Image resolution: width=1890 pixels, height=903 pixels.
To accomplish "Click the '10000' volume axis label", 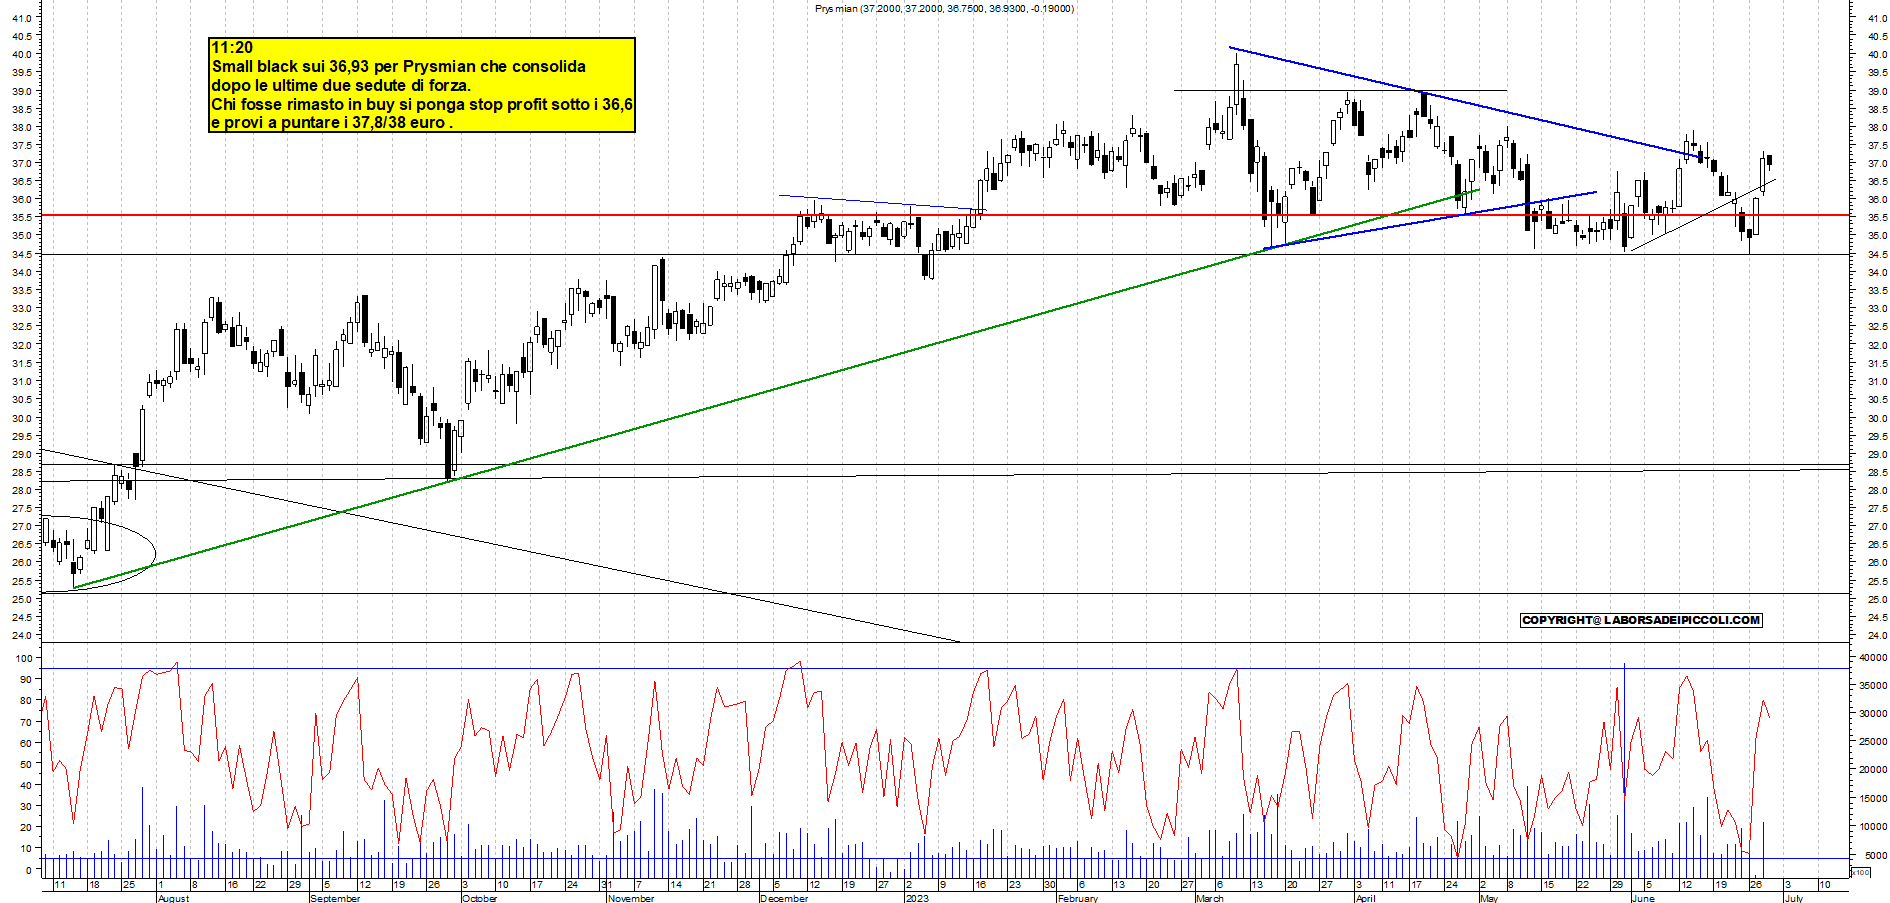I will [1872, 826].
